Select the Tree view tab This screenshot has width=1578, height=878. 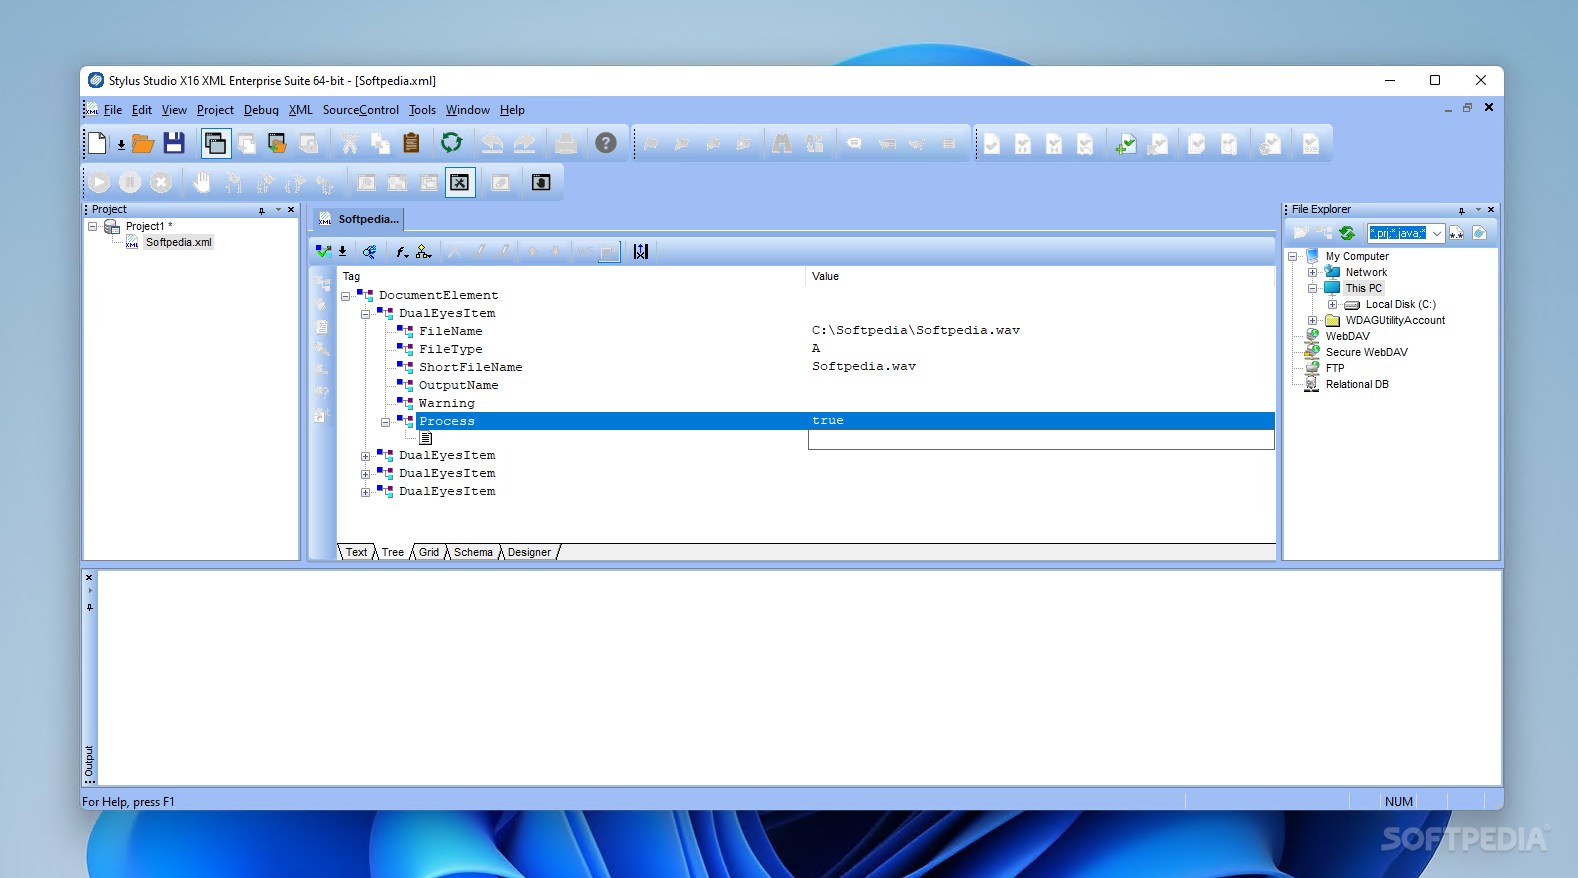(x=393, y=552)
